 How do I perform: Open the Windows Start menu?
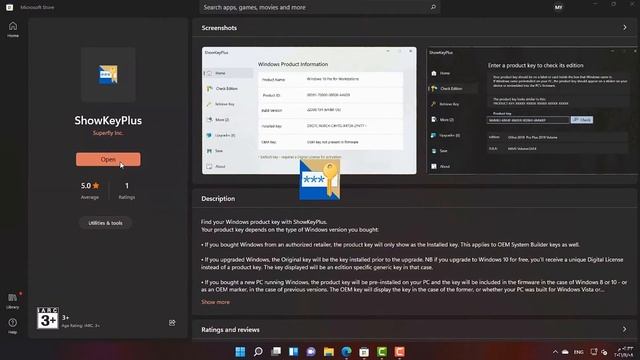[x=240, y=351]
